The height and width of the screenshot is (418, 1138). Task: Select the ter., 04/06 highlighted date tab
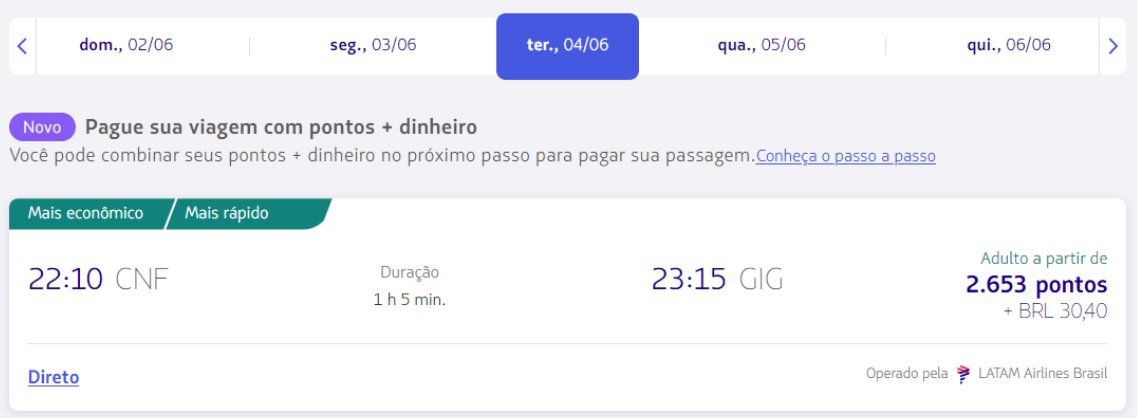point(568,46)
